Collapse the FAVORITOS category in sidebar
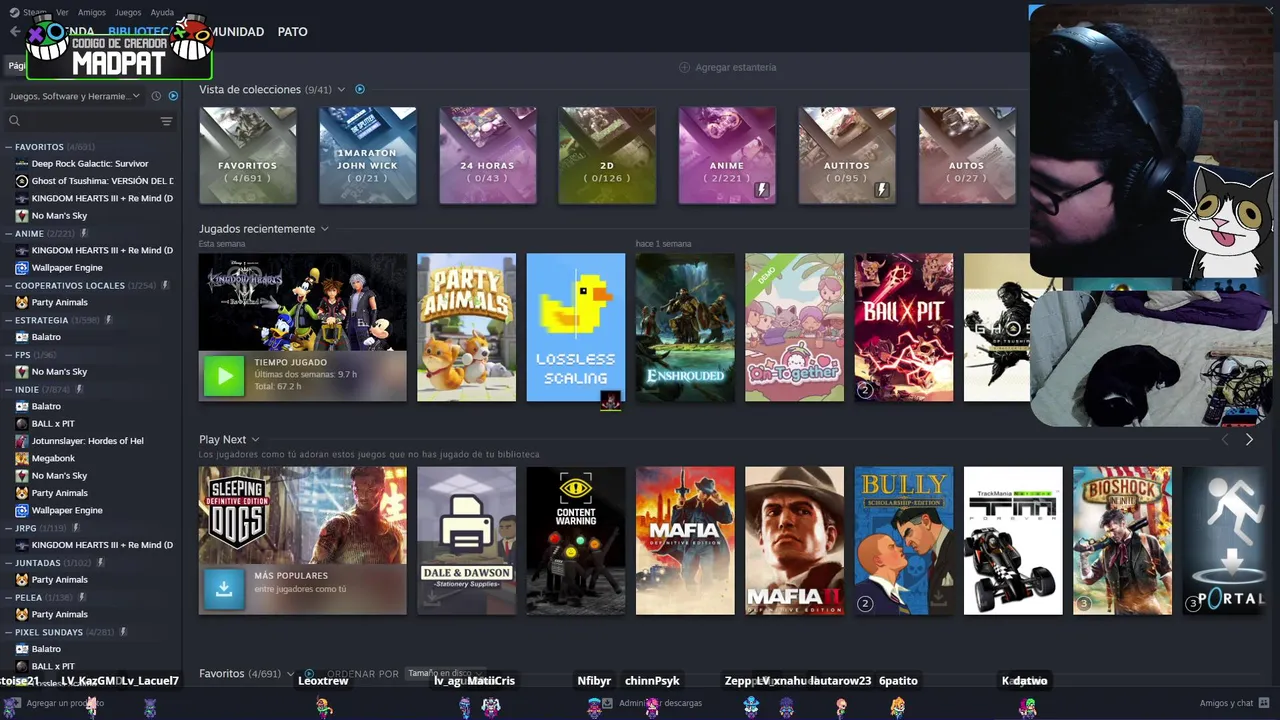 pos(8,147)
